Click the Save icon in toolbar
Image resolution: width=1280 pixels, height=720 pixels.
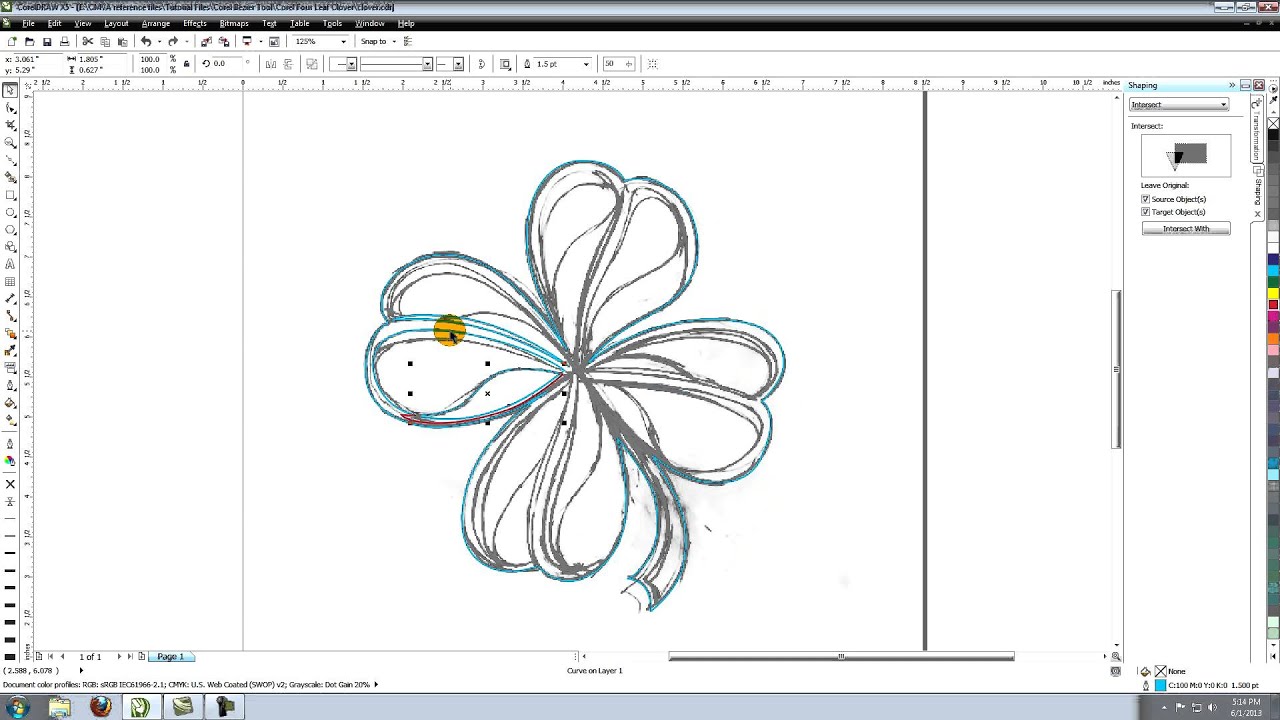point(47,41)
